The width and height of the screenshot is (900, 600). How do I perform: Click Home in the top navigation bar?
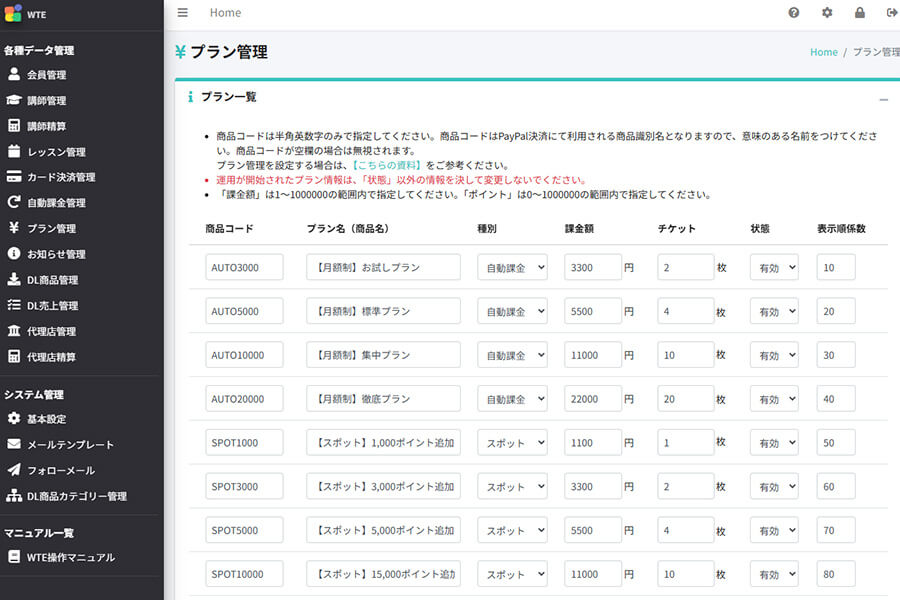point(225,13)
